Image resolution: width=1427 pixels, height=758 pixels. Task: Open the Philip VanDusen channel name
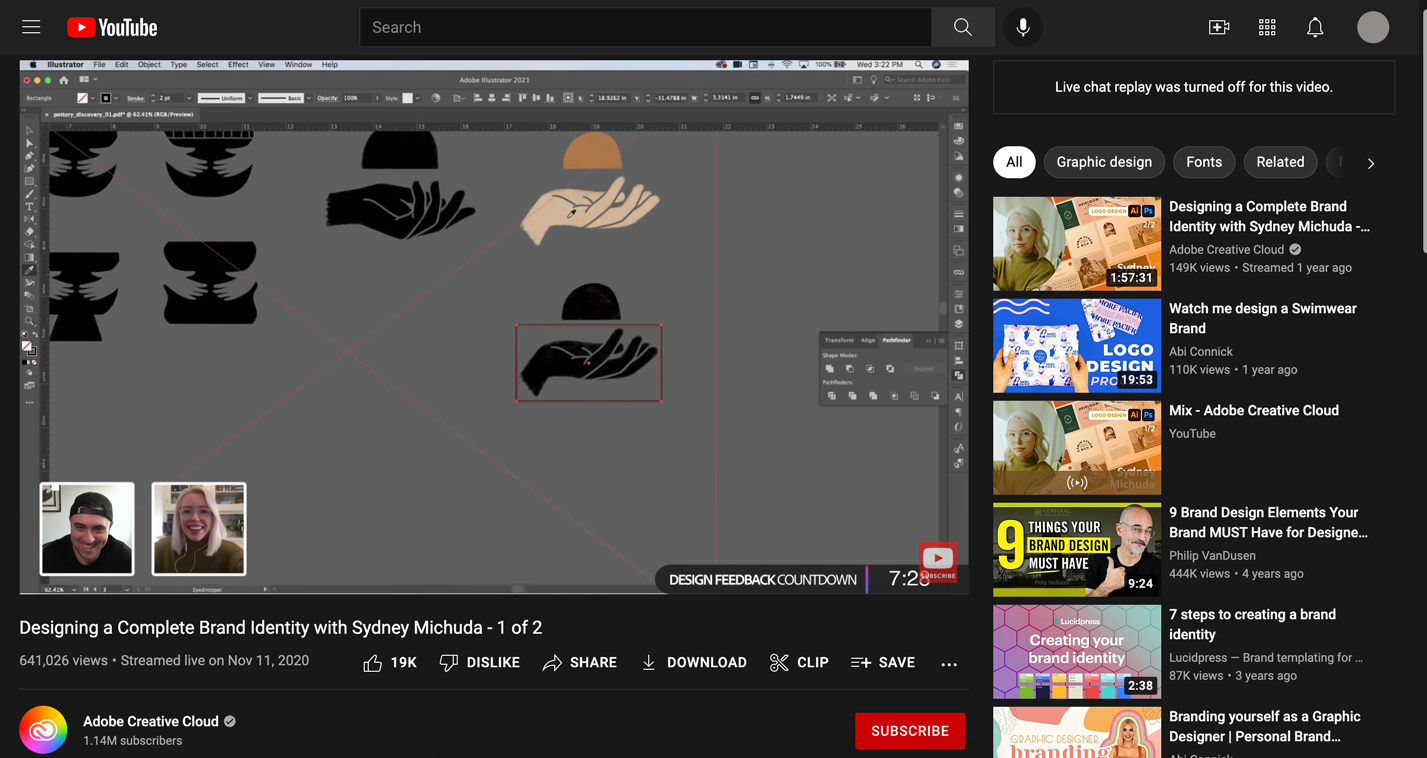pyautogui.click(x=1212, y=555)
